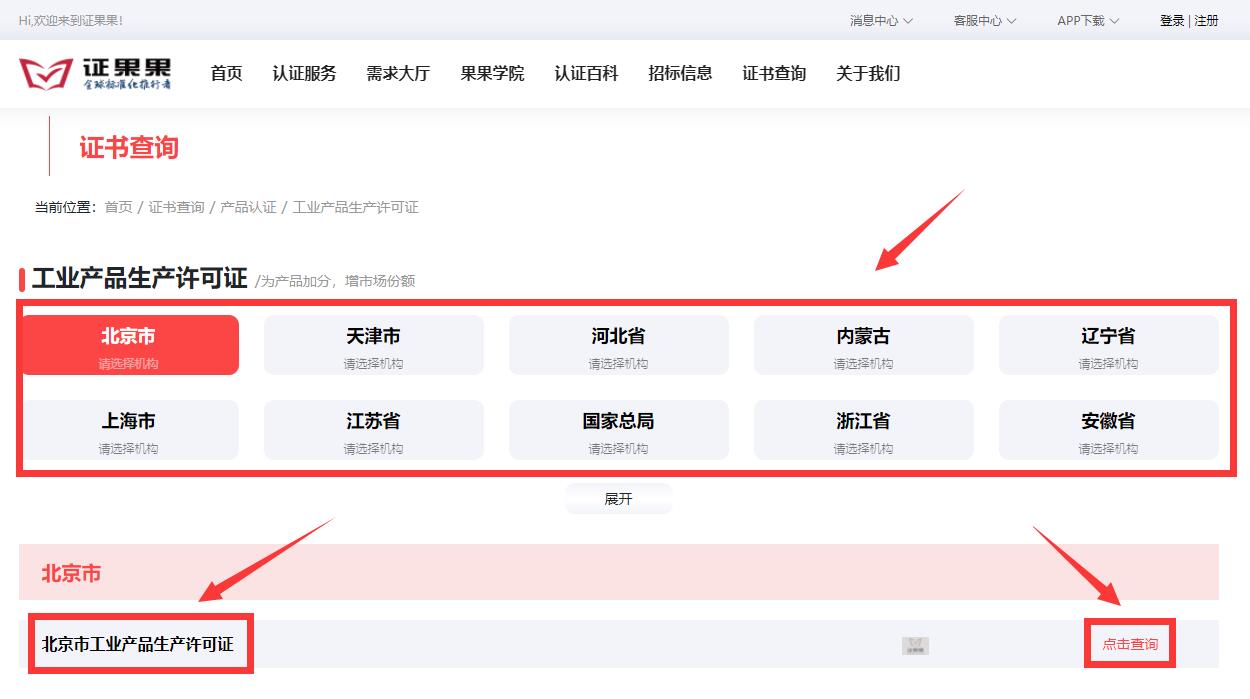
Task: Expand more provinces with the 展开 button
Action: [x=618, y=497]
